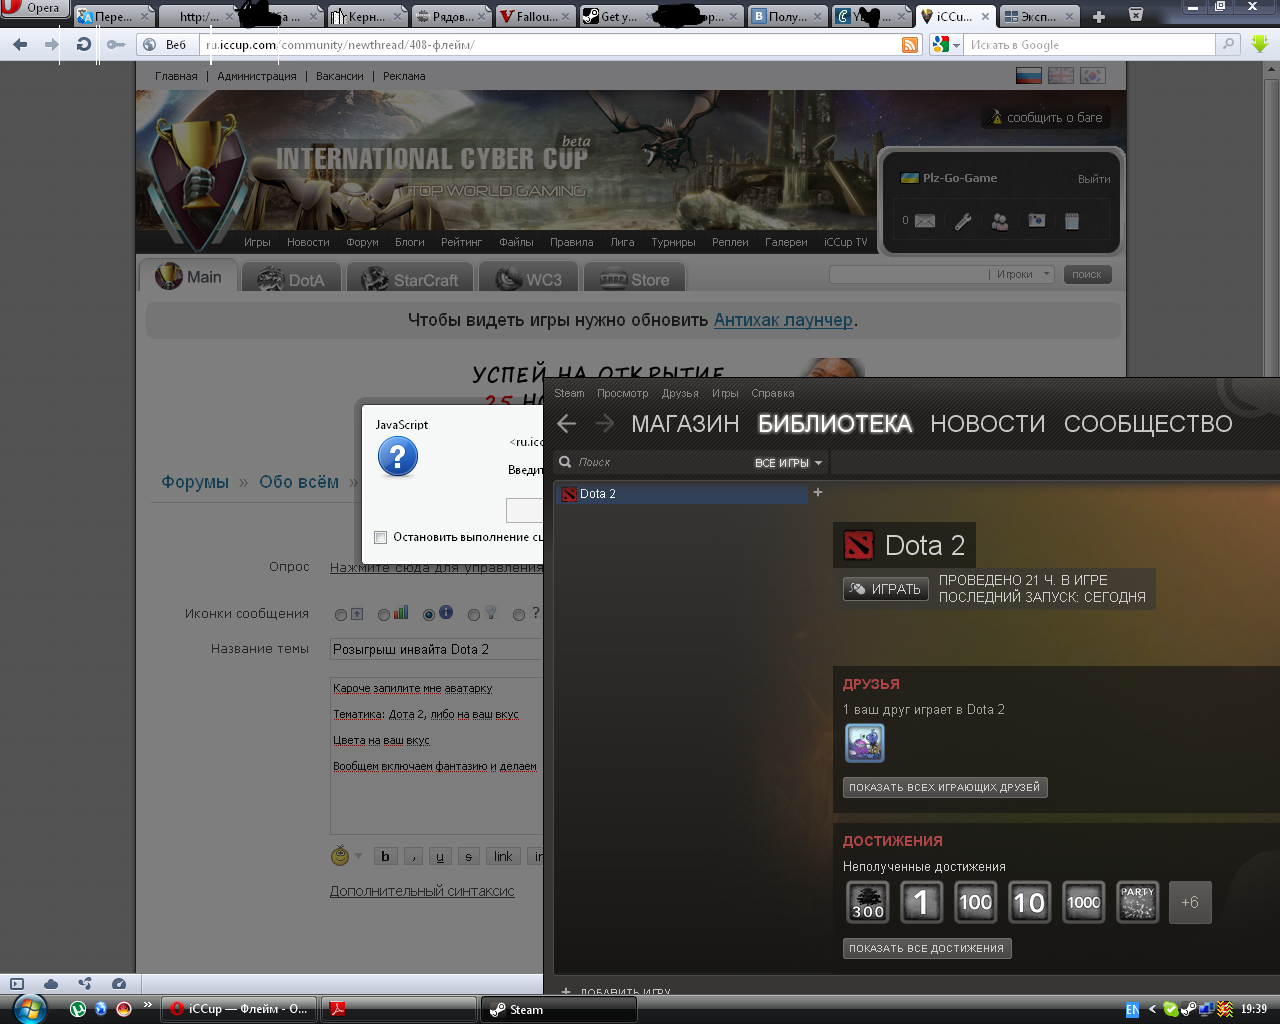The height and width of the screenshot is (1024, 1280).
Task: Click Opera reload page button
Action: tap(83, 44)
